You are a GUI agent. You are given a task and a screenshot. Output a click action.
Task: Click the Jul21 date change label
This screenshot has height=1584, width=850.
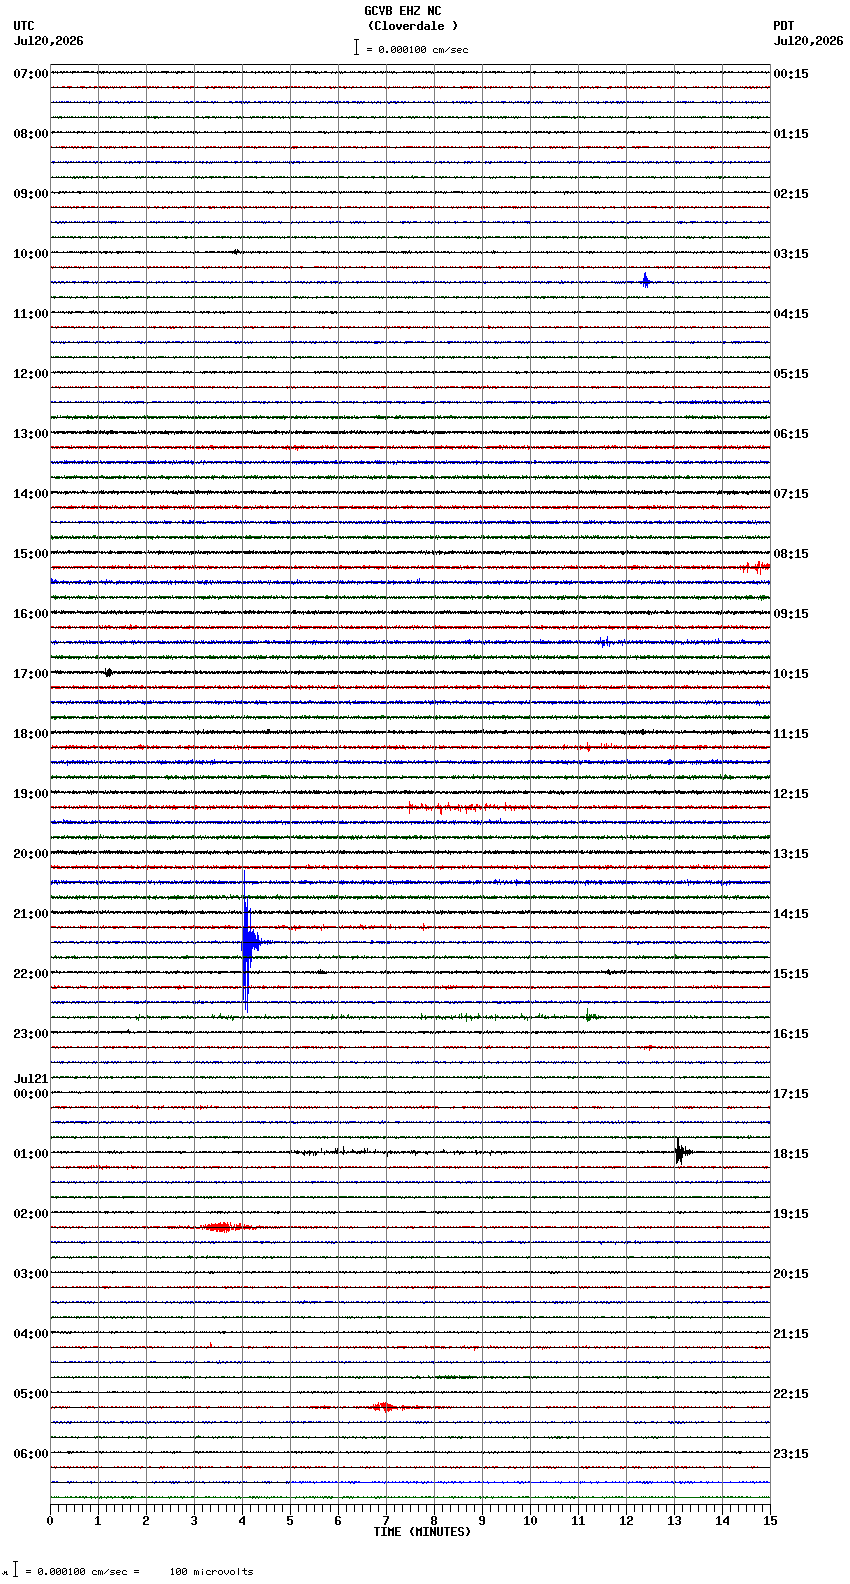31,1079
